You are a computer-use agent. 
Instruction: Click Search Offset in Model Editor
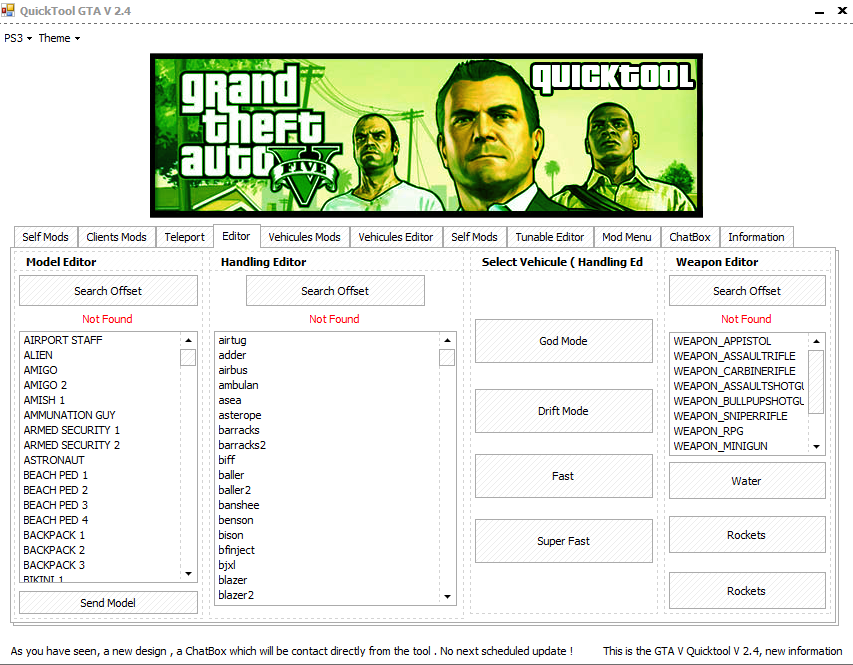pyautogui.click(x=108, y=291)
